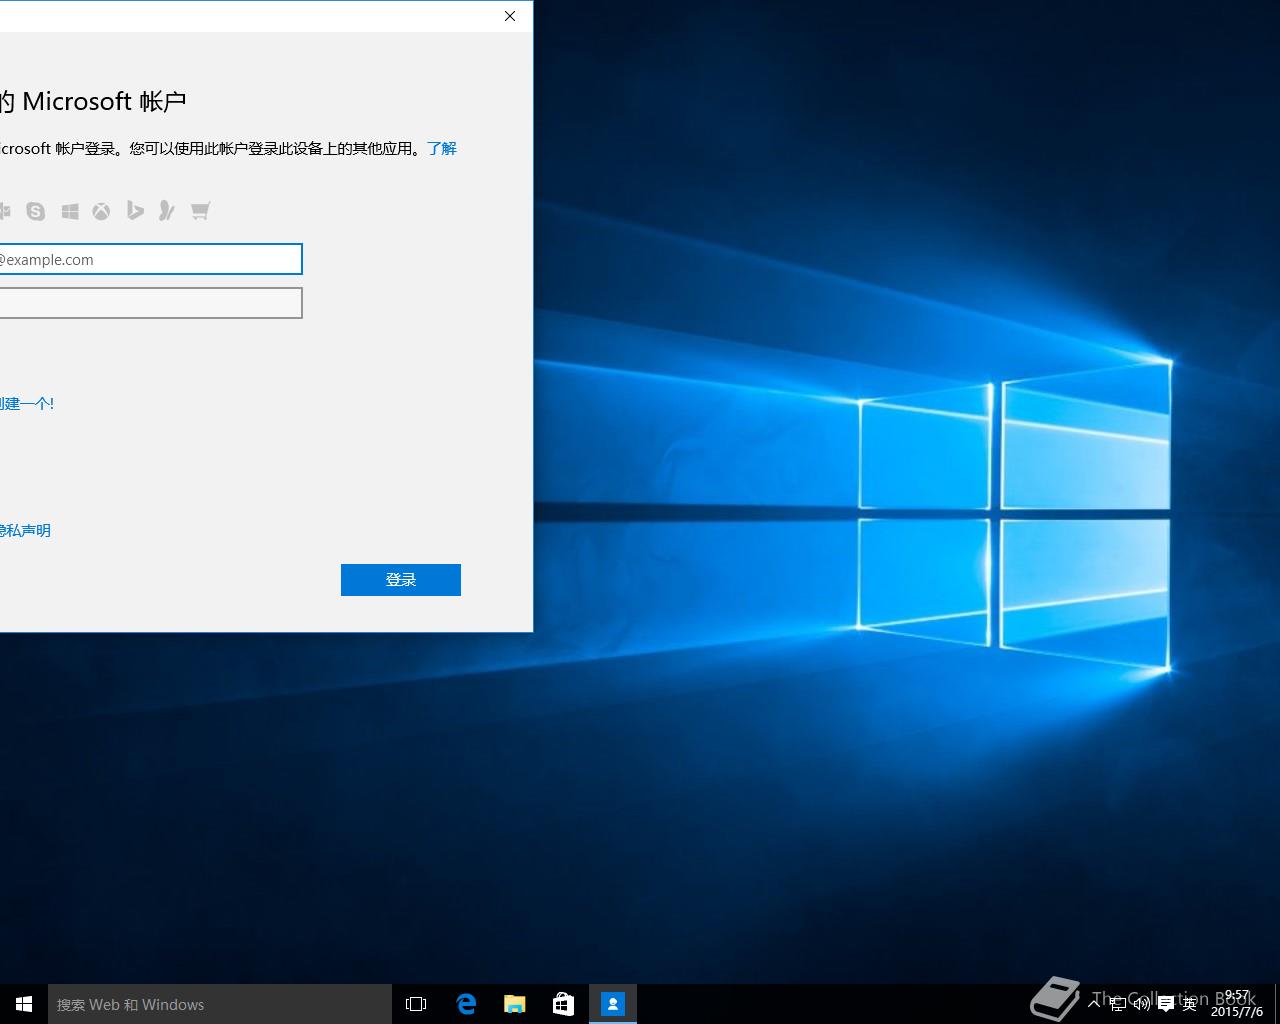Open the Store app from the taskbar
This screenshot has width=1280, height=1024.
pyautogui.click(x=564, y=1004)
